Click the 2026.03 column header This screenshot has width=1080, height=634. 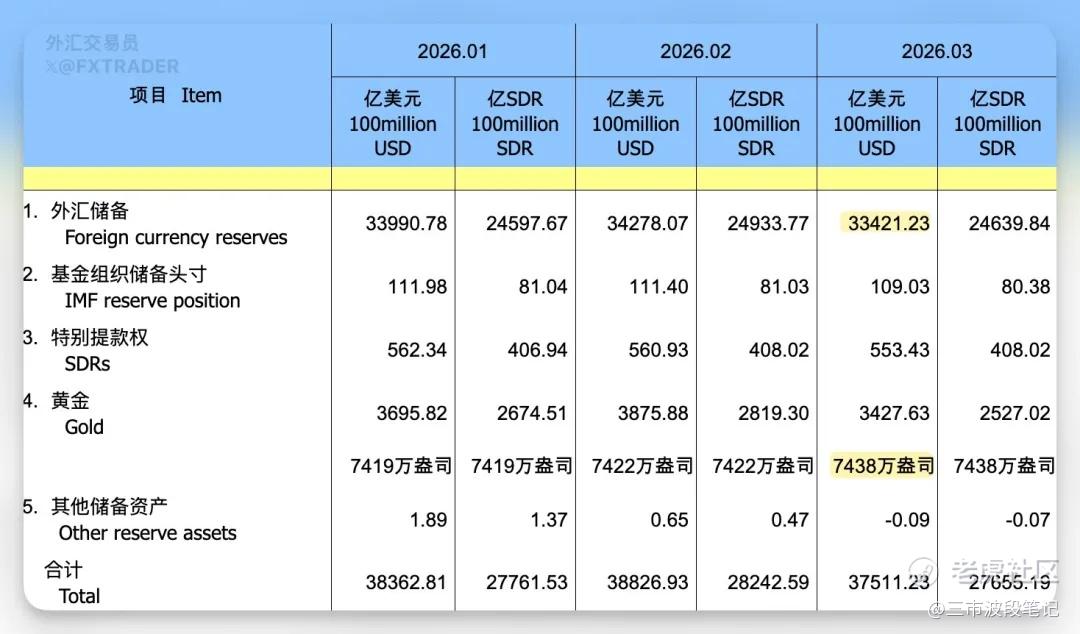937,52
